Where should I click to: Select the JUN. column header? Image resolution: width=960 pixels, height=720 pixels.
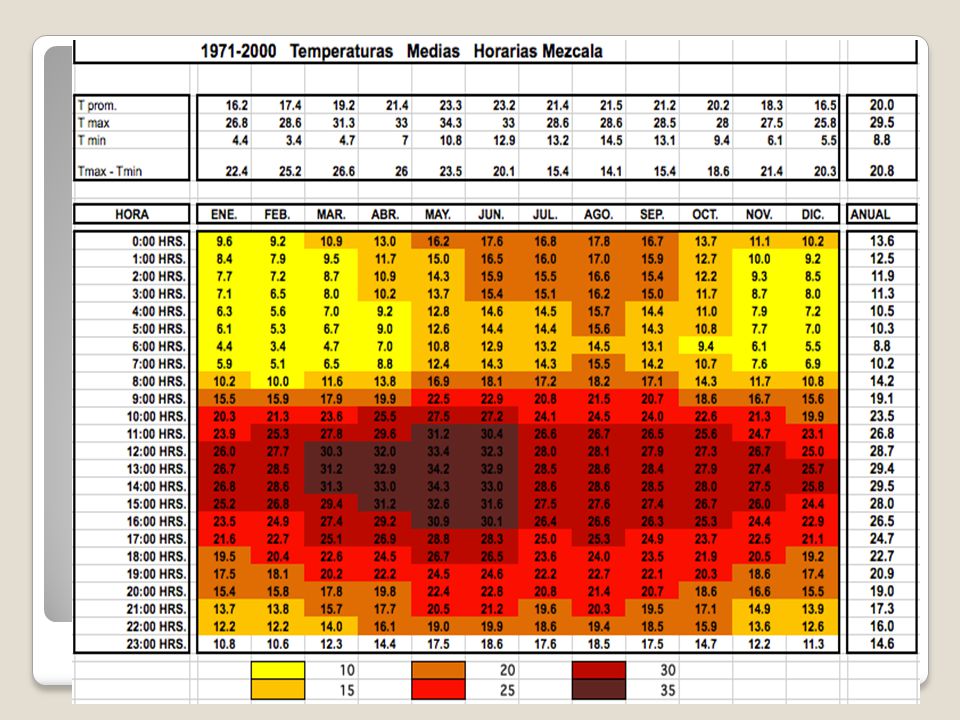click(x=491, y=214)
